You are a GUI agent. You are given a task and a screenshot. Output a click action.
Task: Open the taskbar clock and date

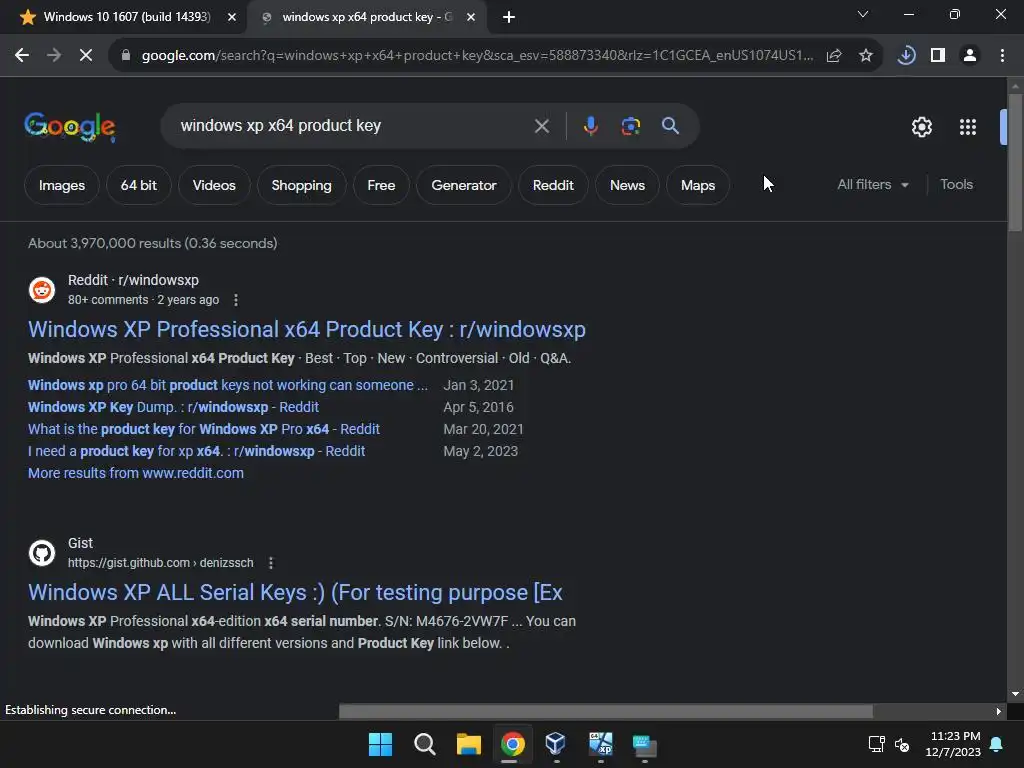pos(953,744)
